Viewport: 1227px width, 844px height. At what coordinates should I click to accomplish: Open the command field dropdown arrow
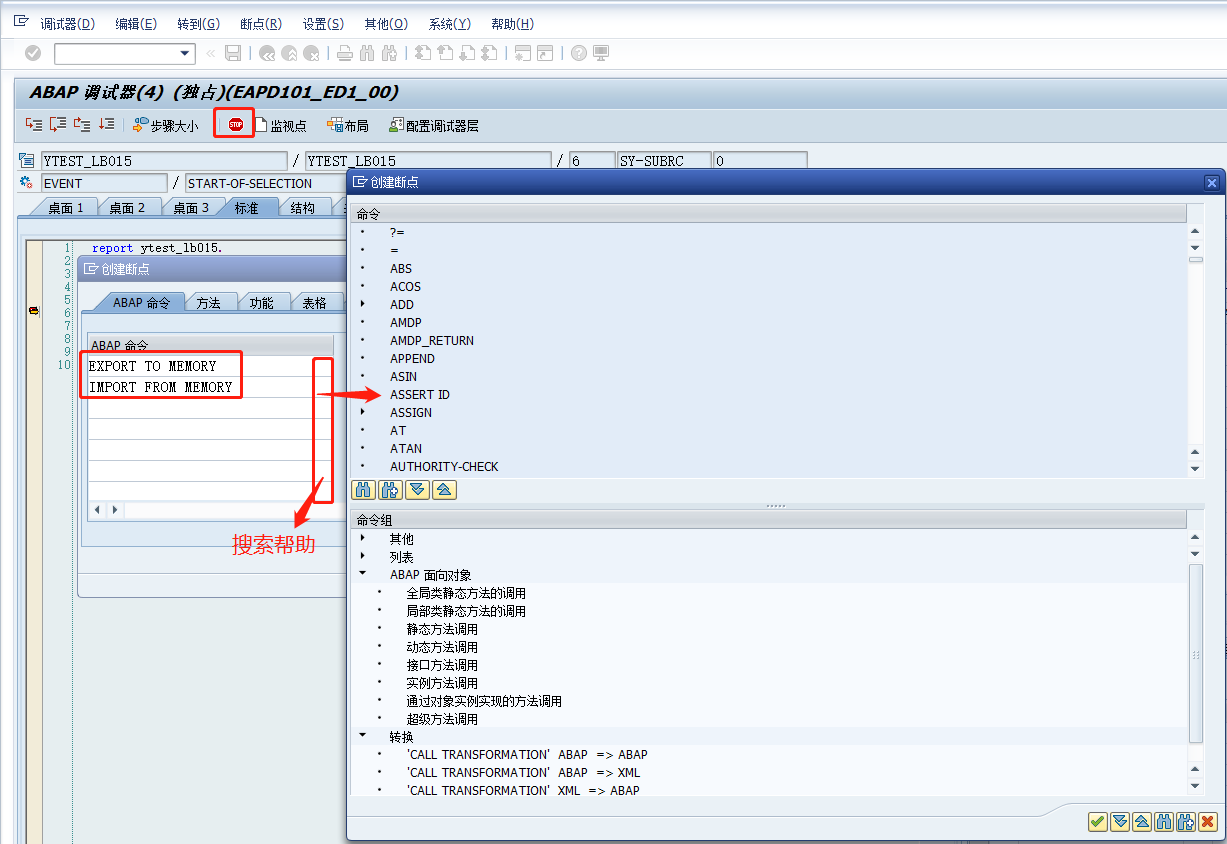185,54
